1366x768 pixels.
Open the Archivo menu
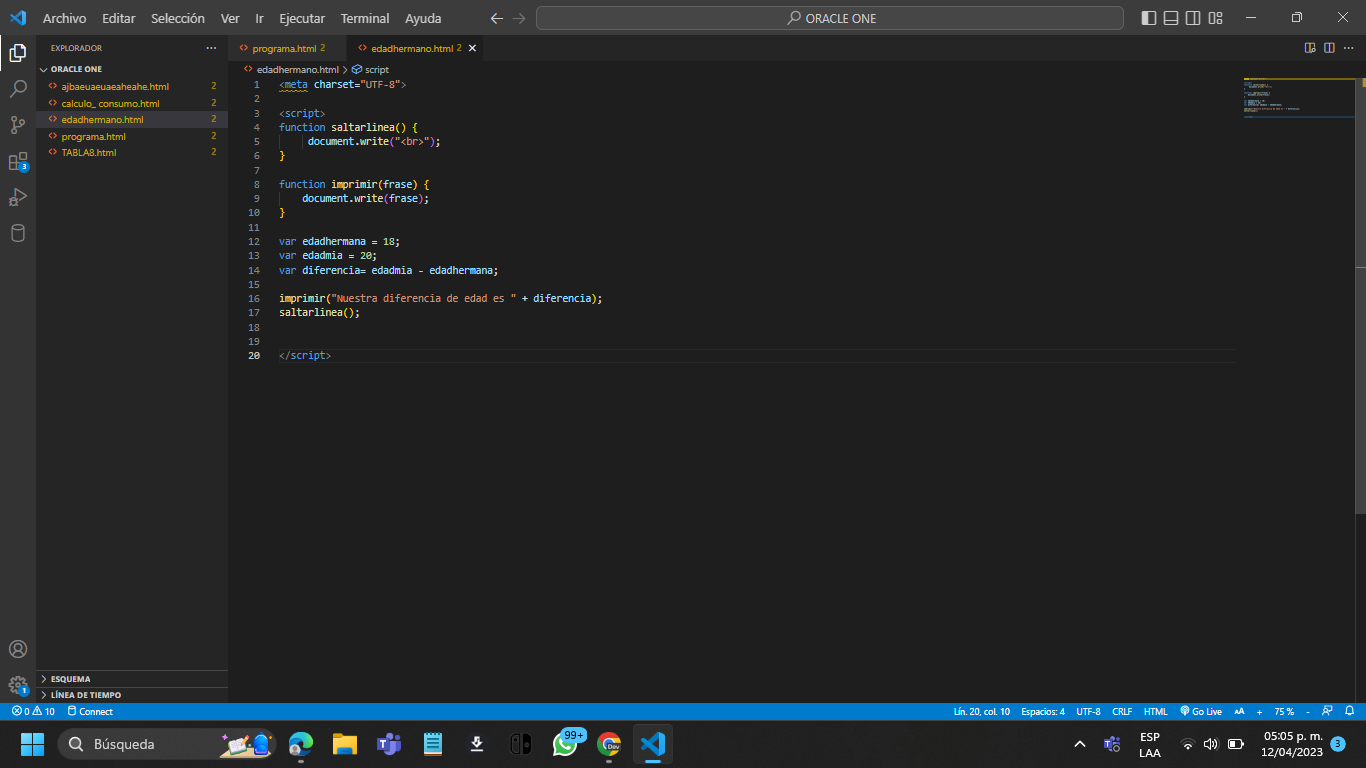[x=64, y=18]
